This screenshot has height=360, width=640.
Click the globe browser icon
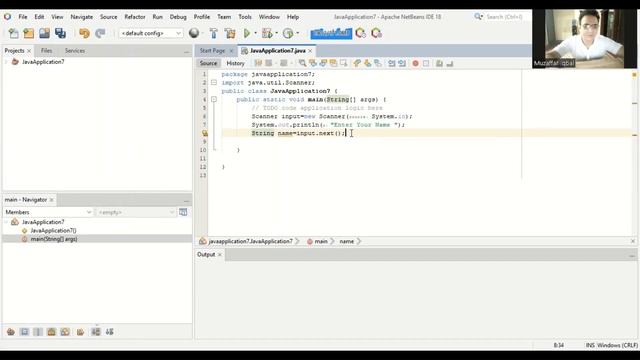(x=194, y=33)
